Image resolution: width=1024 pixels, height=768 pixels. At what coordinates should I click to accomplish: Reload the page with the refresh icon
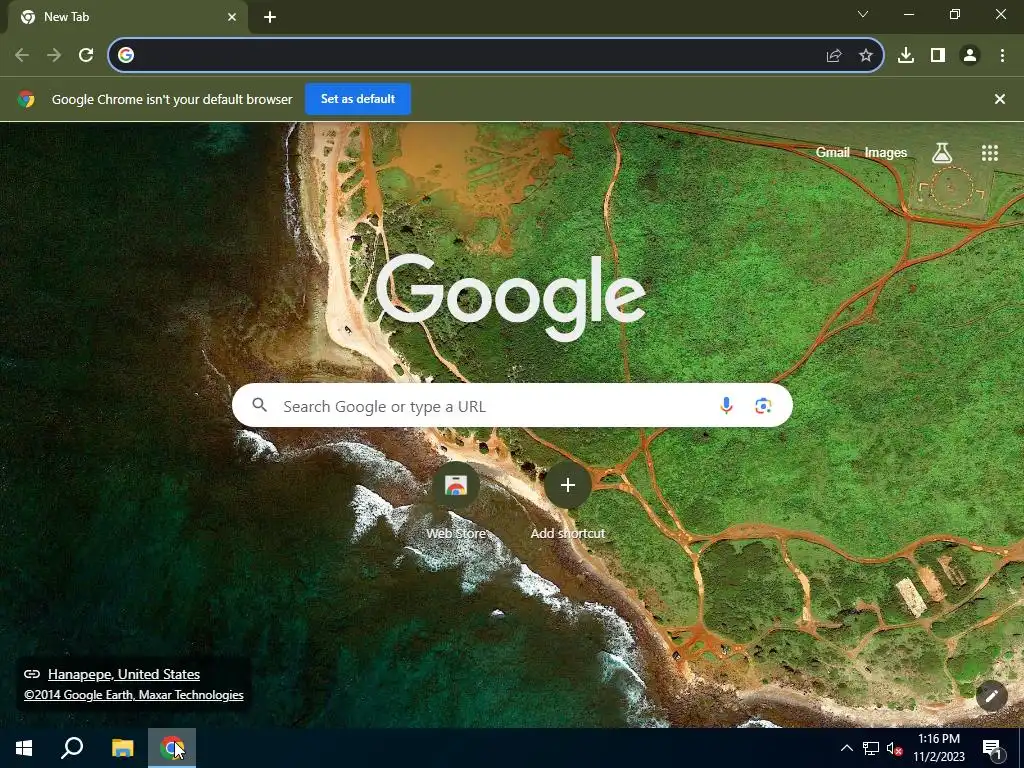pyautogui.click(x=86, y=55)
